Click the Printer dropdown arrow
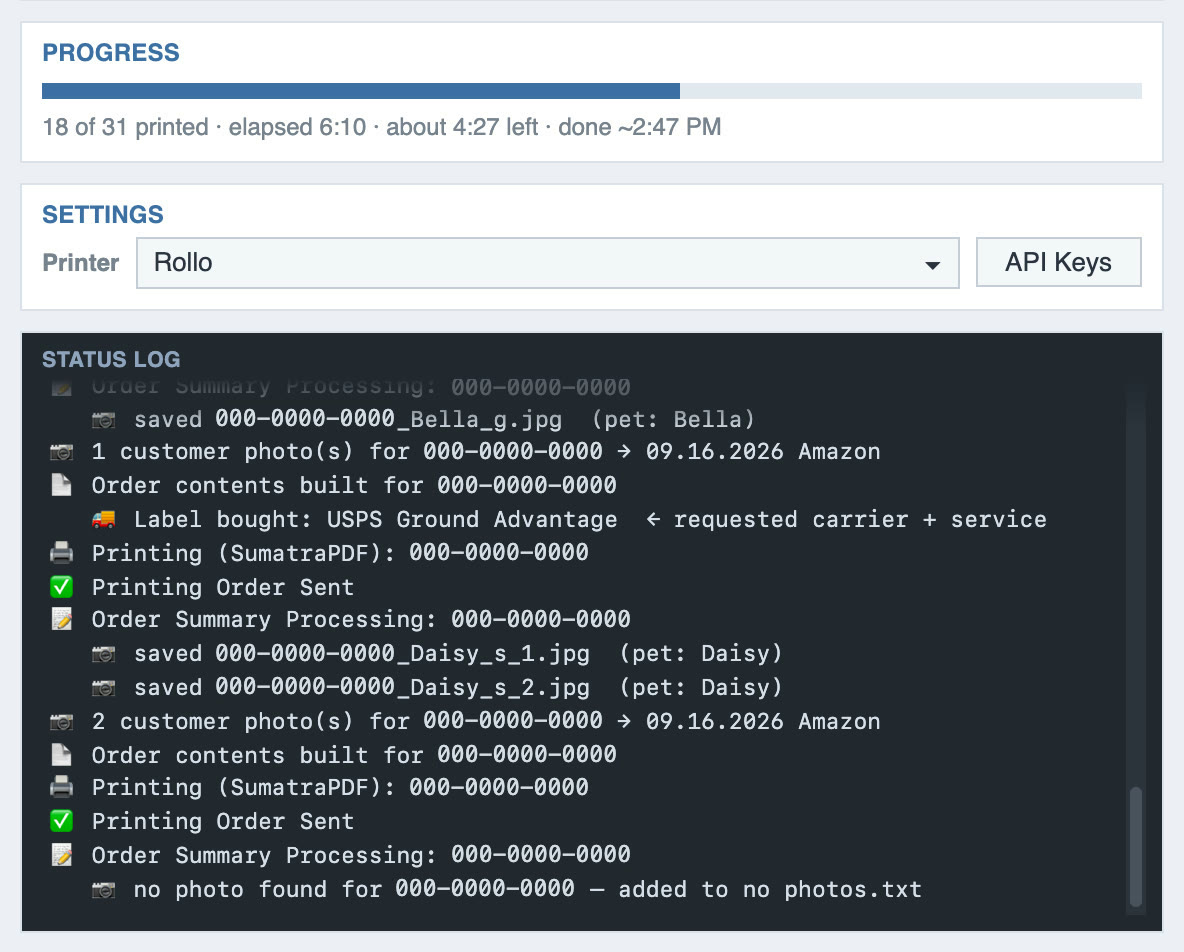This screenshot has width=1184, height=952. 933,265
